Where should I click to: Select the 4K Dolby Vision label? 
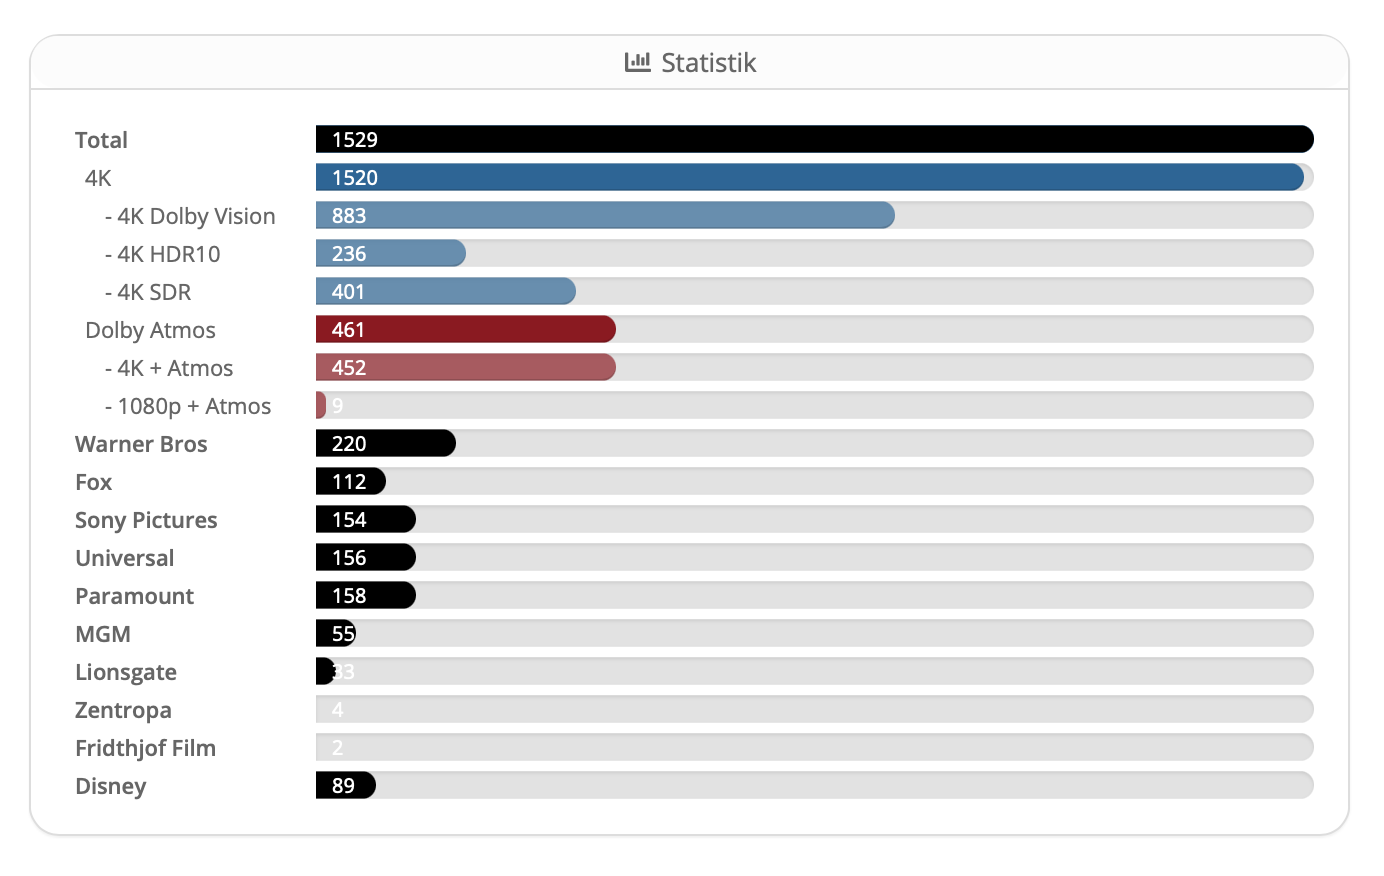(190, 216)
